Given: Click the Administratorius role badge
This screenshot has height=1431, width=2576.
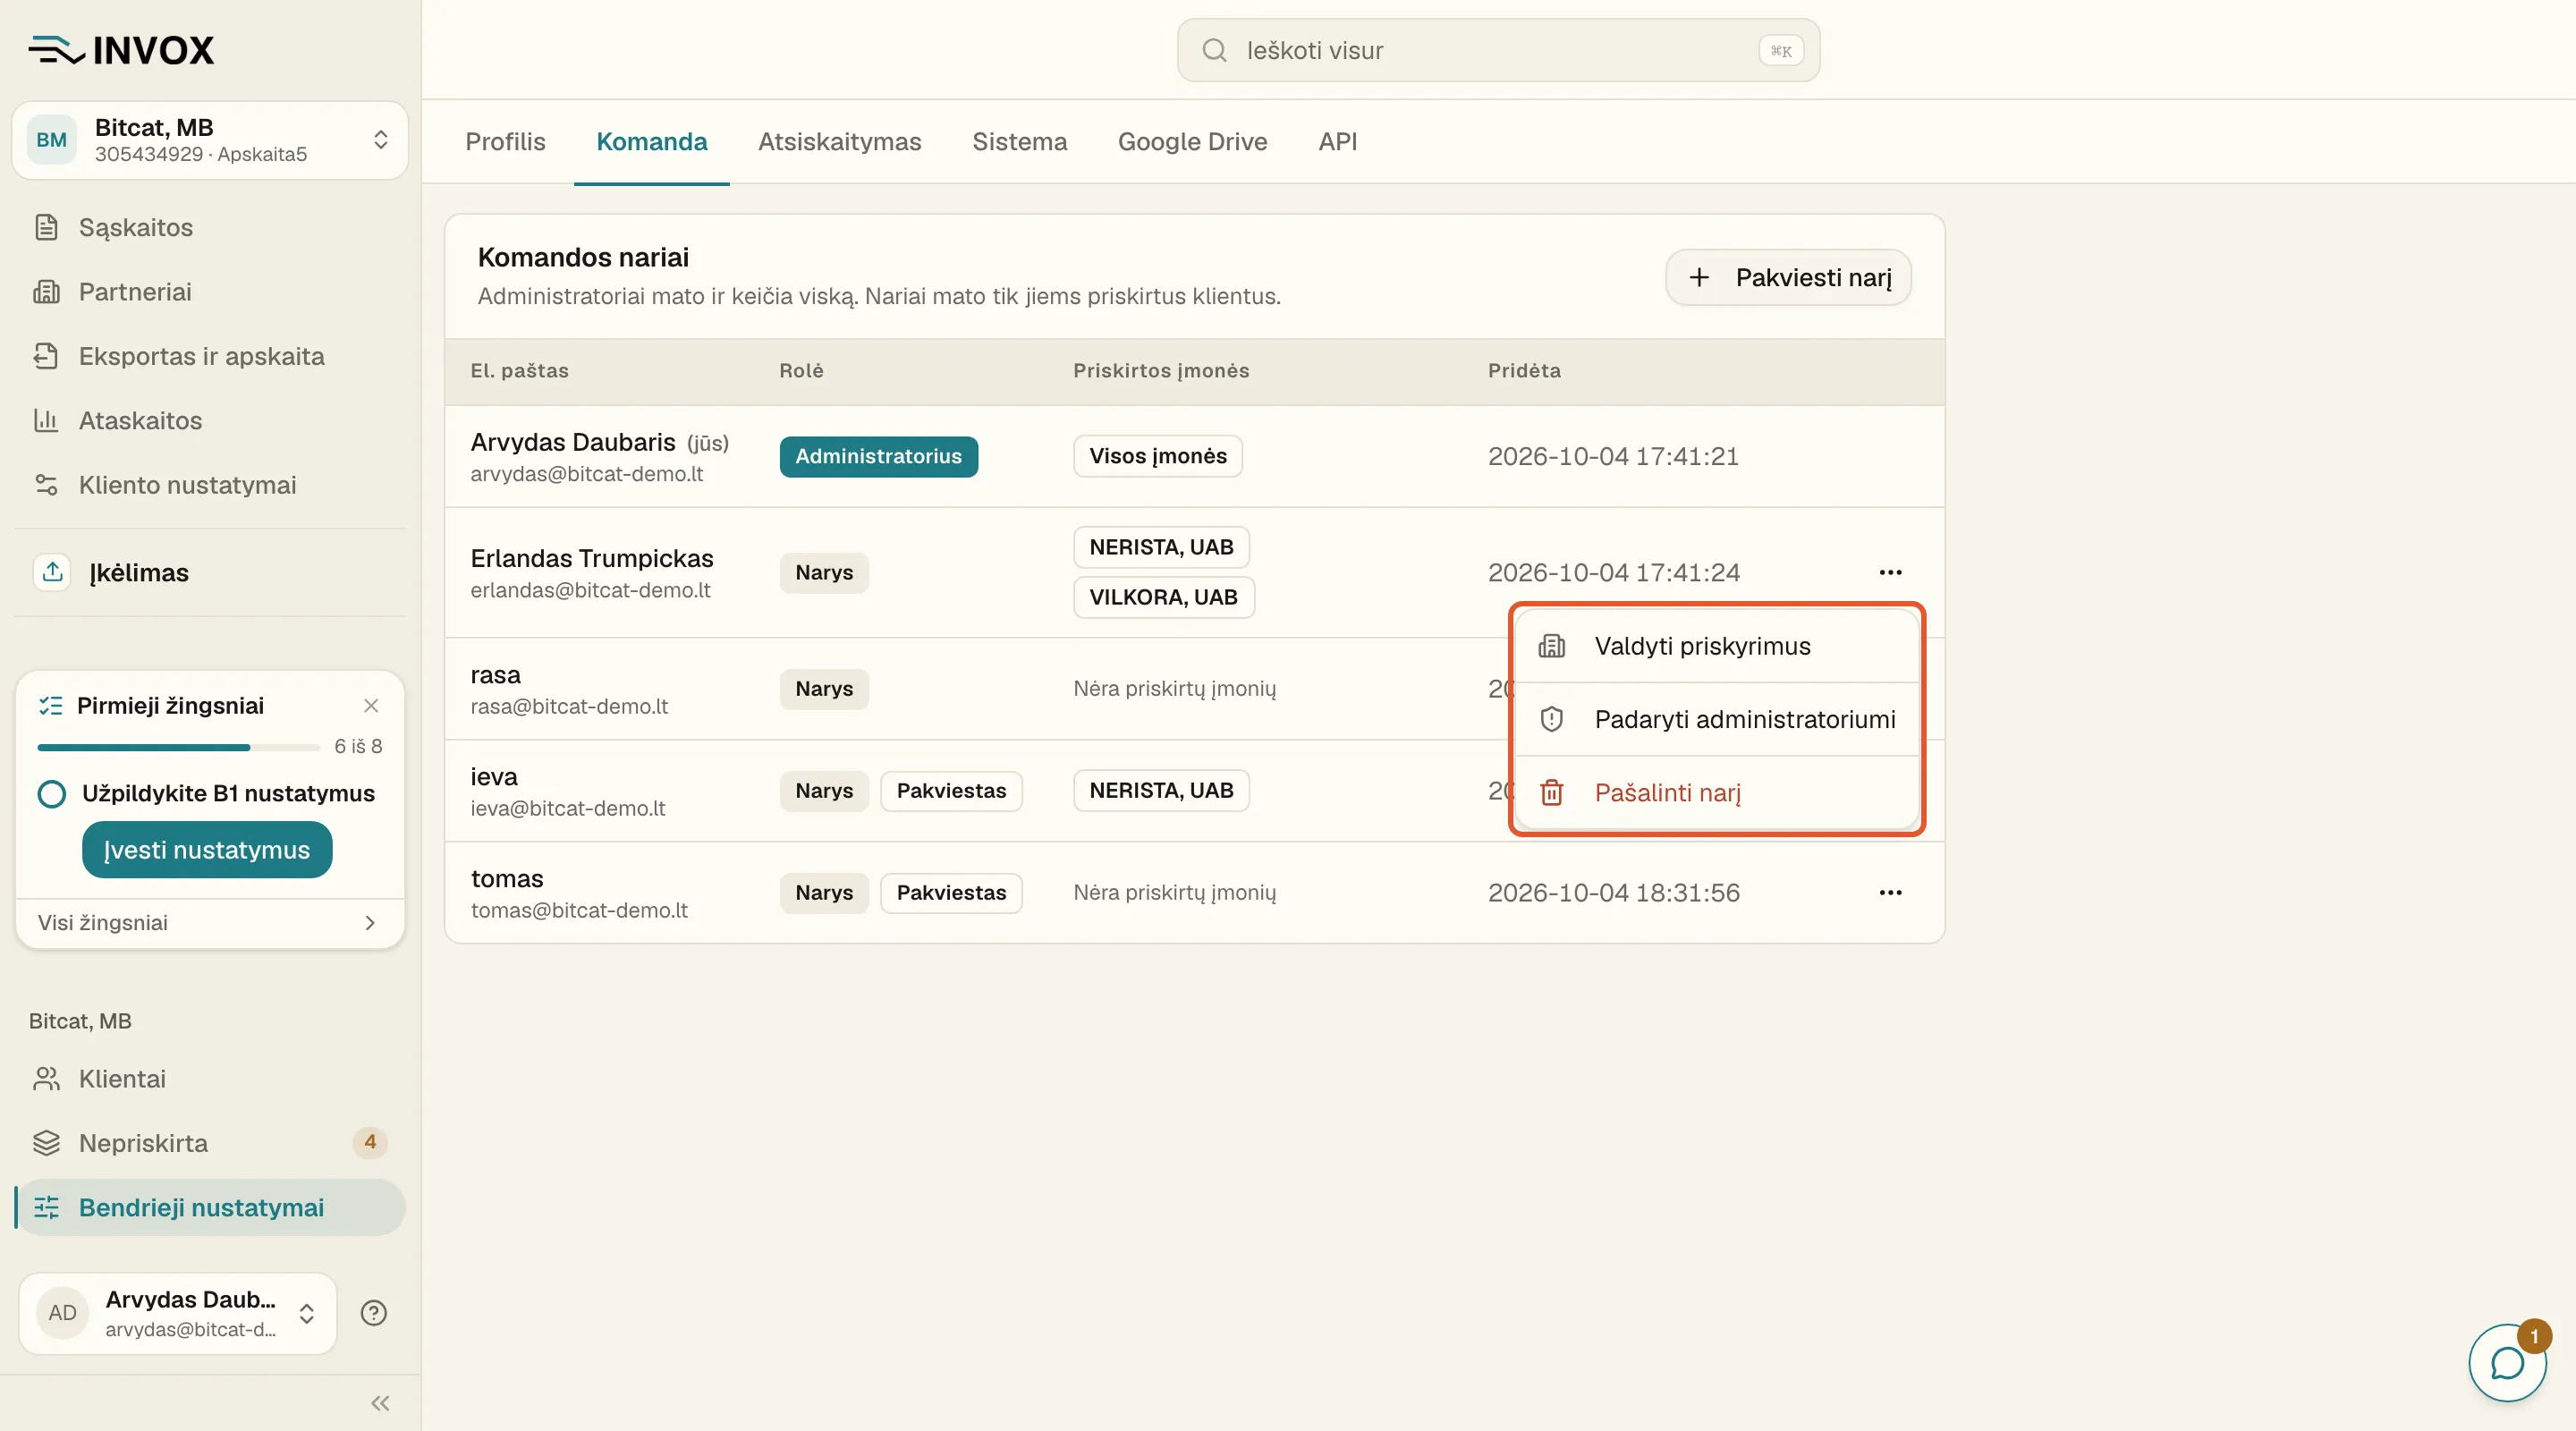Looking at the screenshot, I should coord(878,456).
